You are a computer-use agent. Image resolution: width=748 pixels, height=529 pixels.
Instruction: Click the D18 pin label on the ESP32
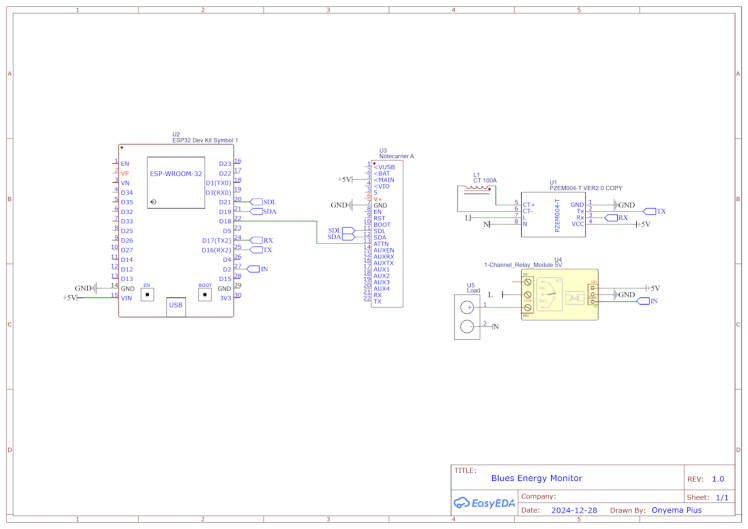[225, 221]
